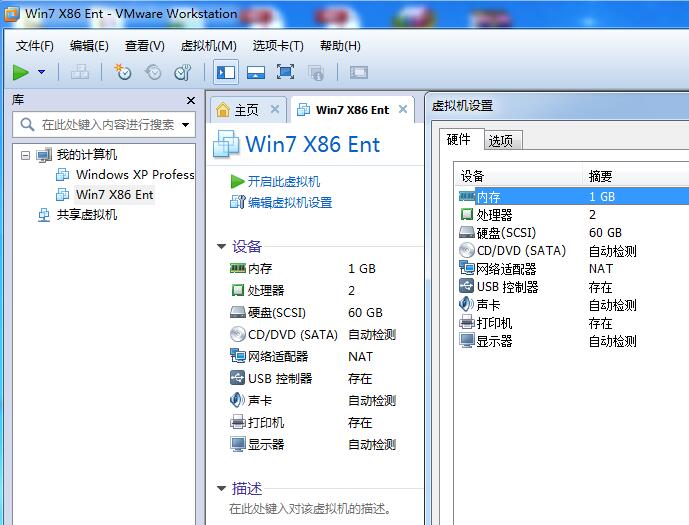Open the snapshot manager icon
The width and height of the screenshot is (689, 525).
click(182, 72)
